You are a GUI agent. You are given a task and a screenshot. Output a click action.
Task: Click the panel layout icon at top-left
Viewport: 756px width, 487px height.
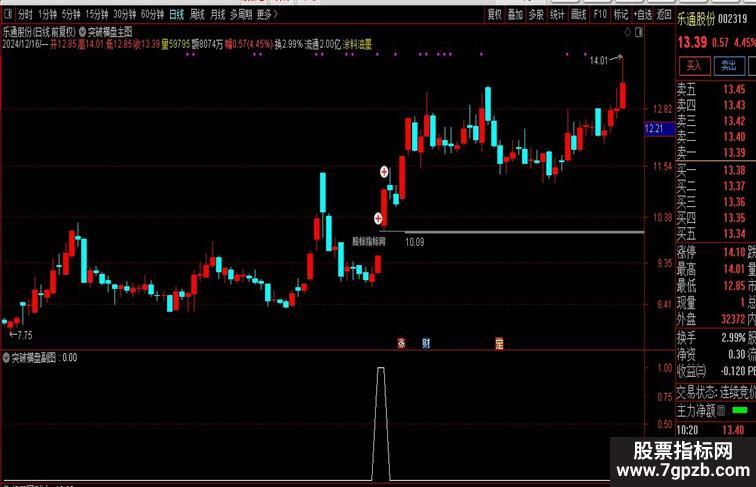[8, 14]
